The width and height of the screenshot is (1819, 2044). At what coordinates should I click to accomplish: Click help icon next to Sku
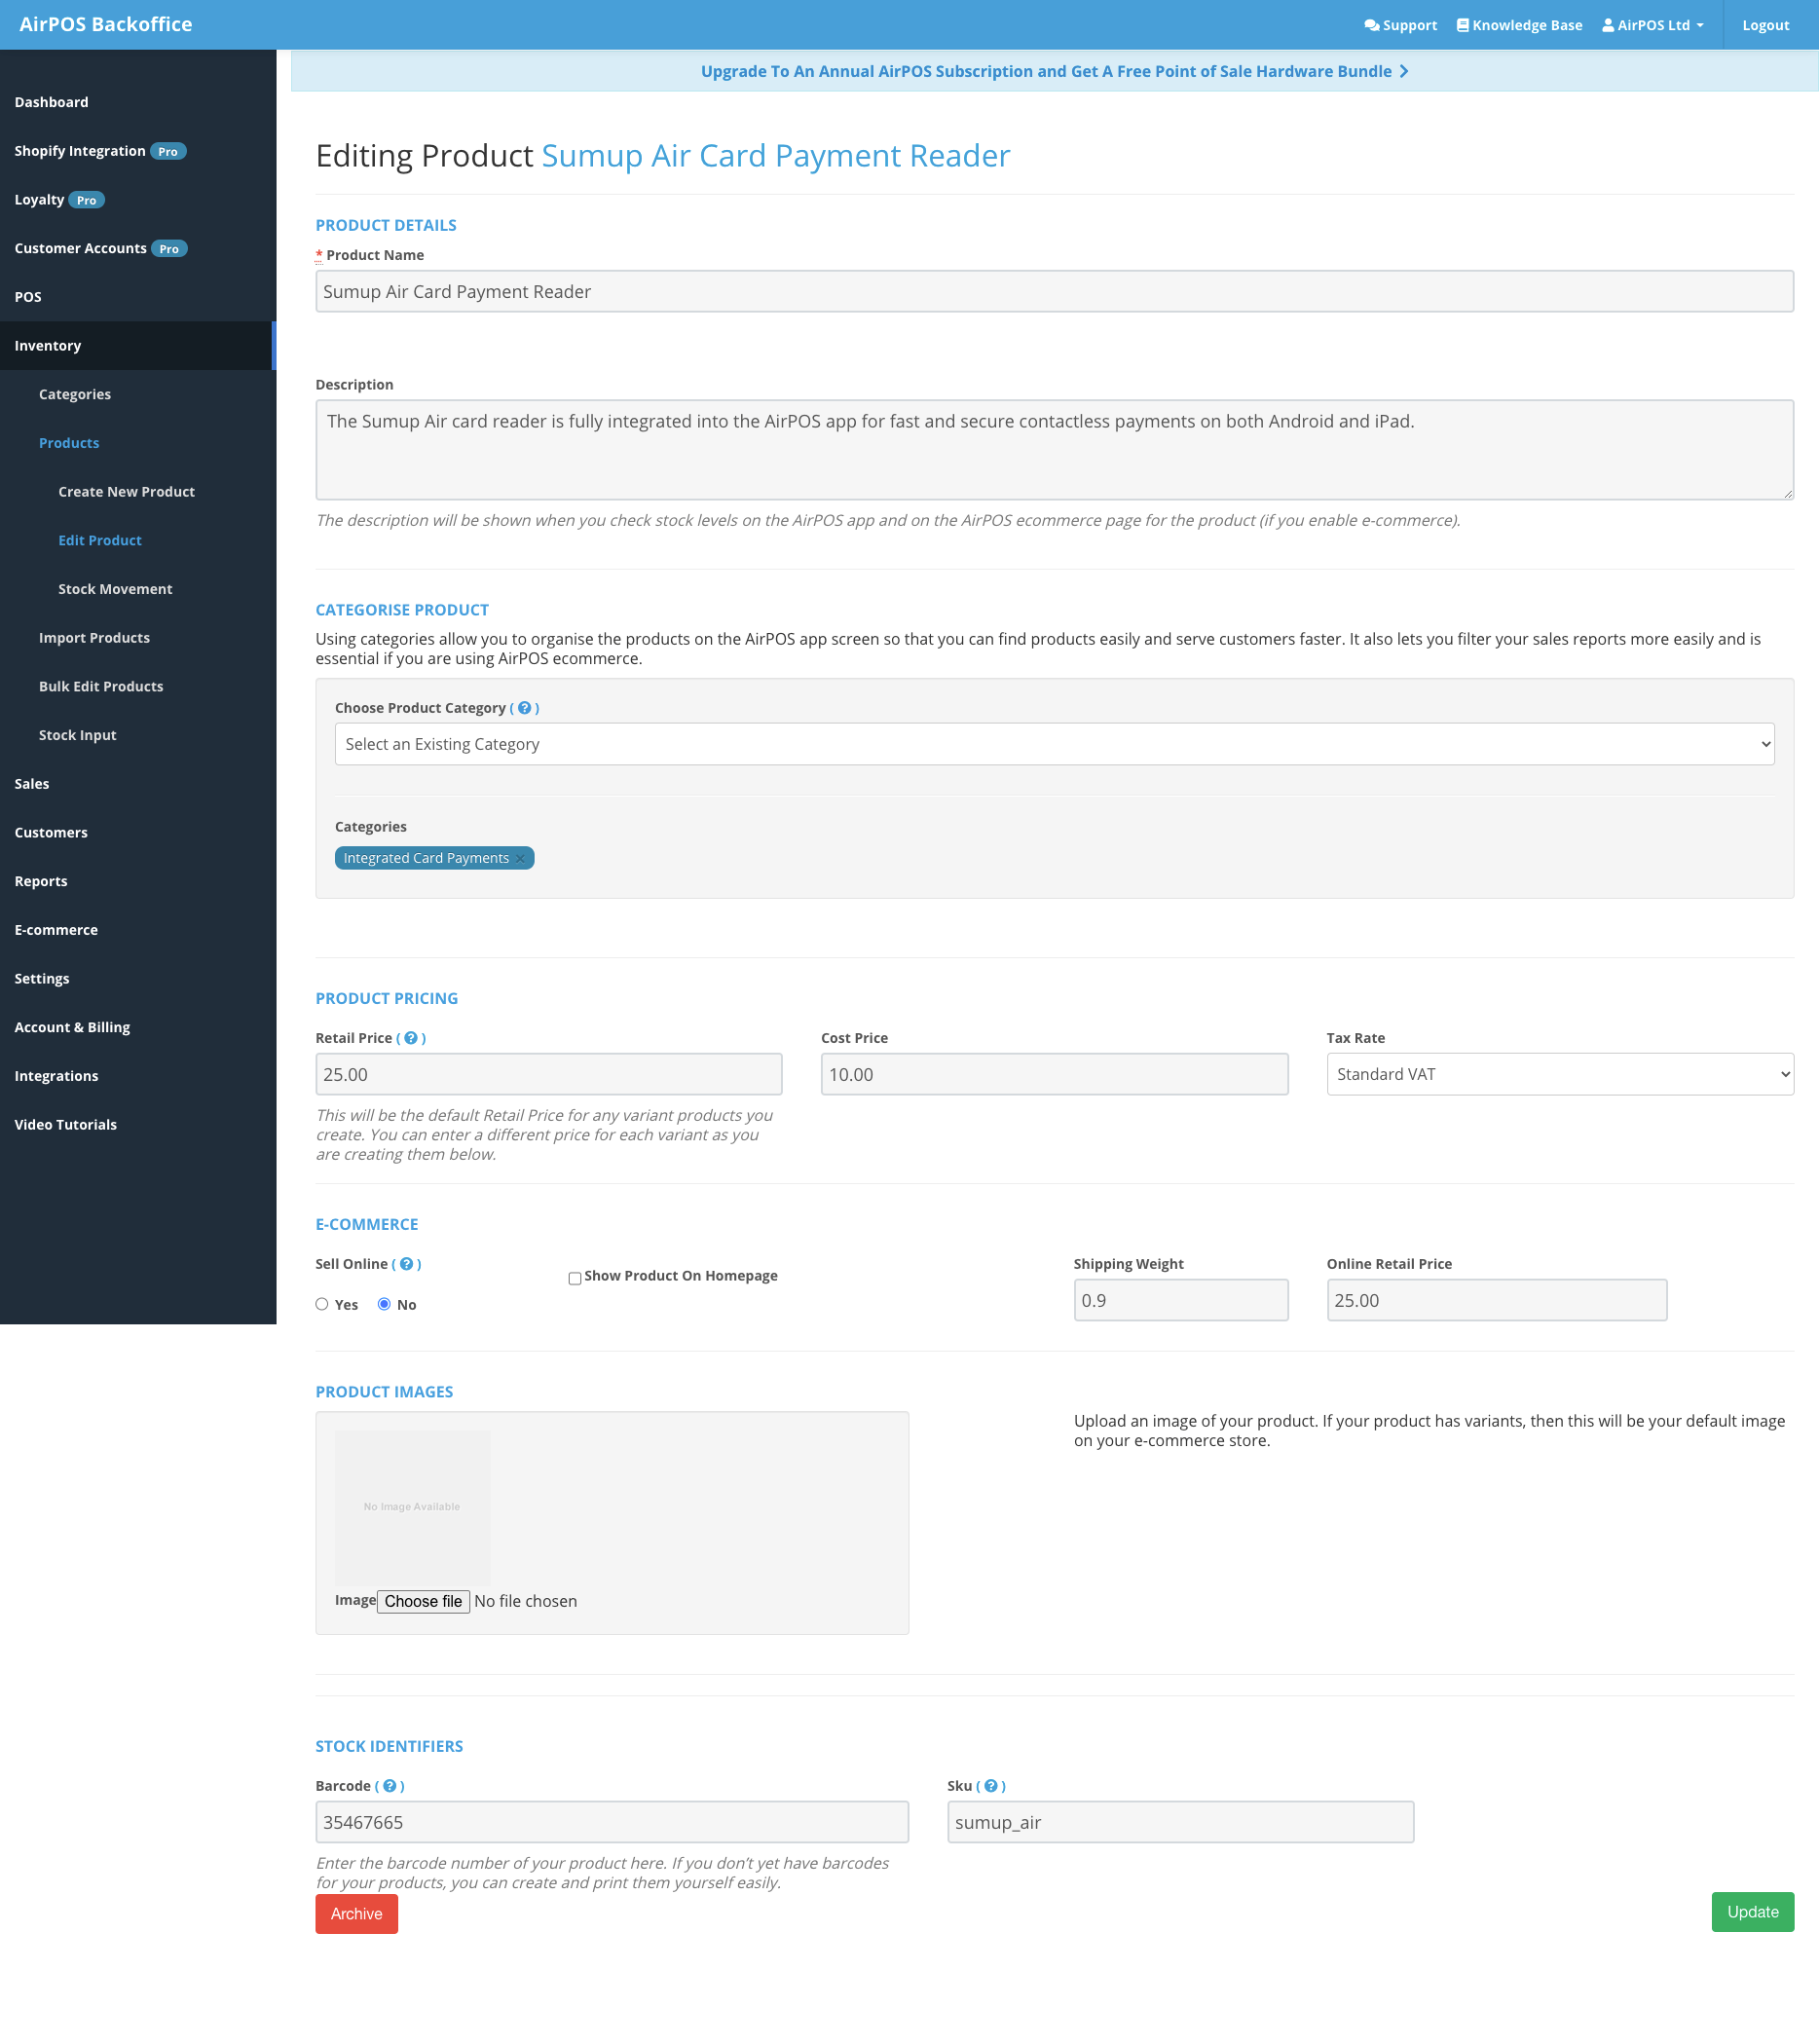coord(991,1786)
